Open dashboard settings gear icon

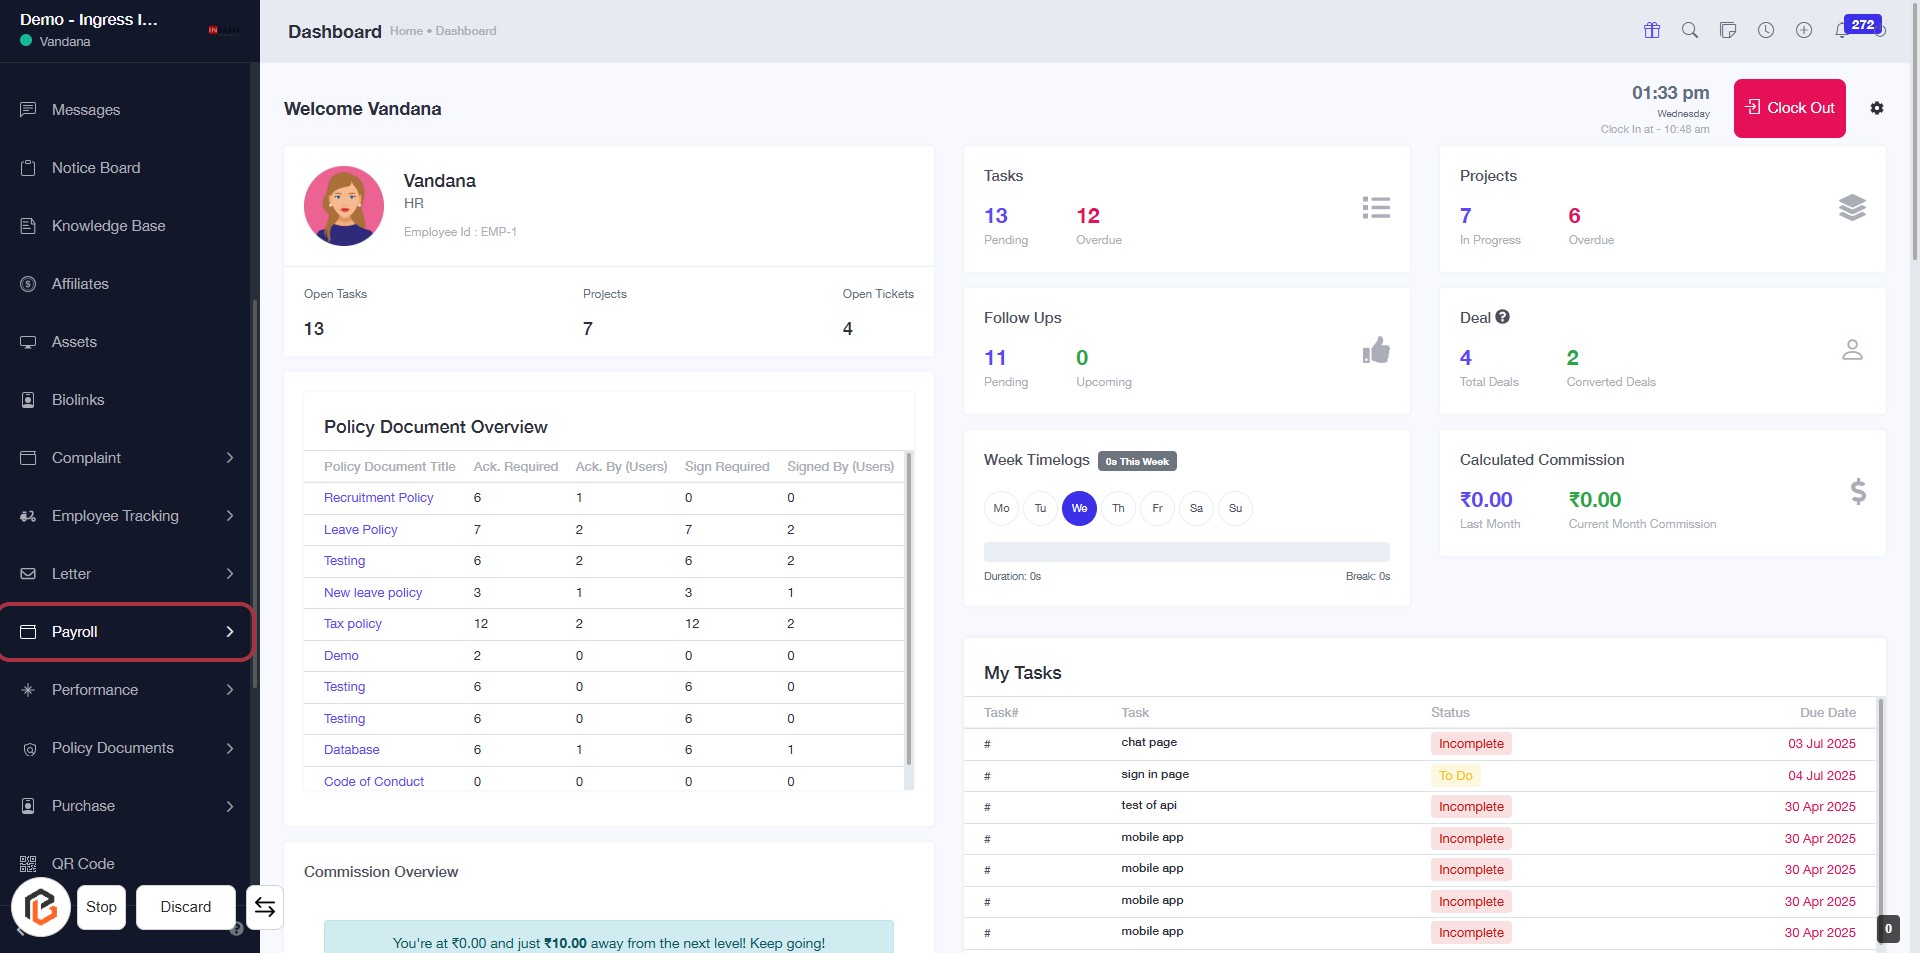(x=1876, y=108)
